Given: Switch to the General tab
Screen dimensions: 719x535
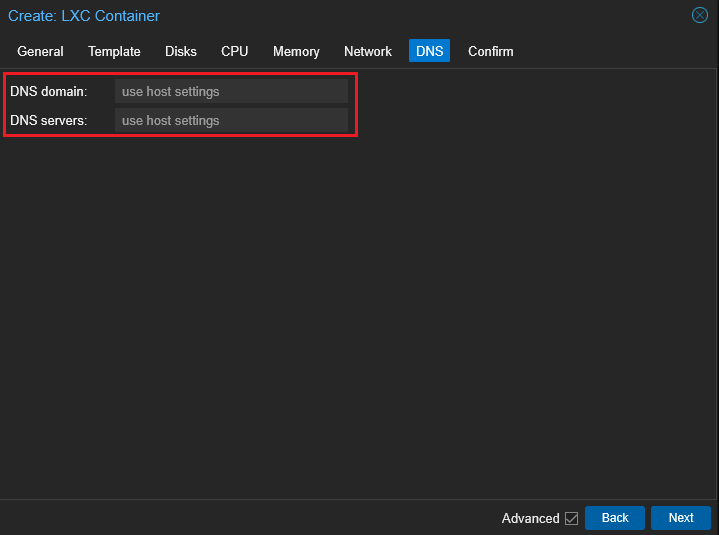Looking at the screenshot, I should pyautogui.click(x=40, y=51).
